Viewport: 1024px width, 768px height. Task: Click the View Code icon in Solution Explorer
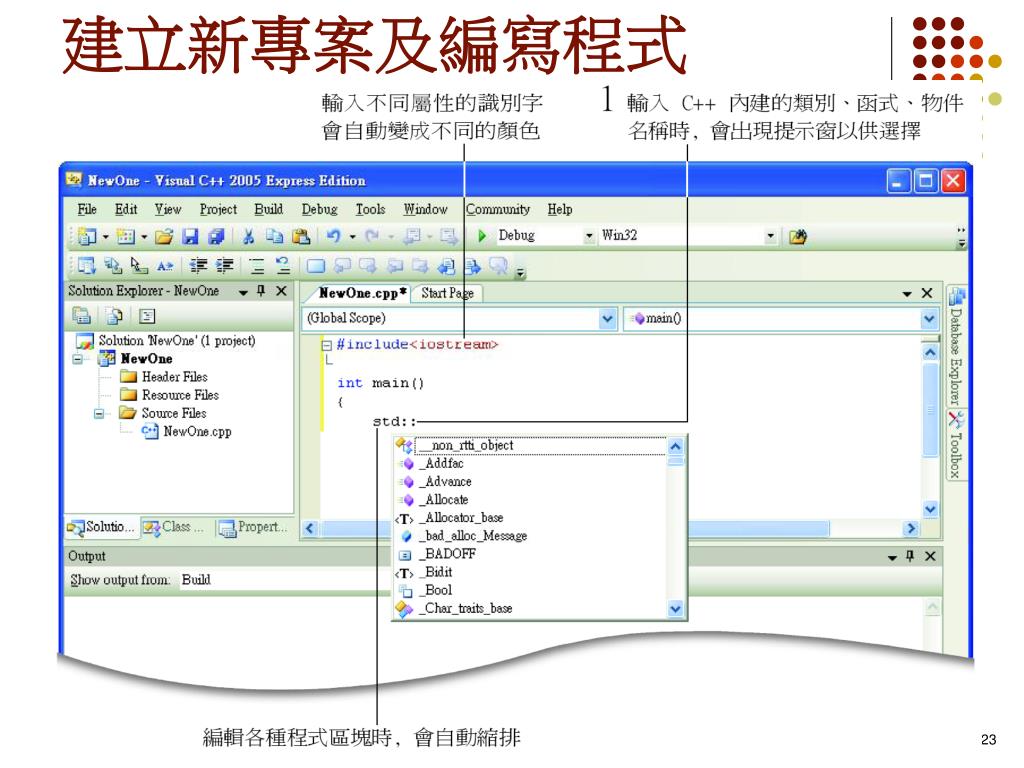coord(148,316)
